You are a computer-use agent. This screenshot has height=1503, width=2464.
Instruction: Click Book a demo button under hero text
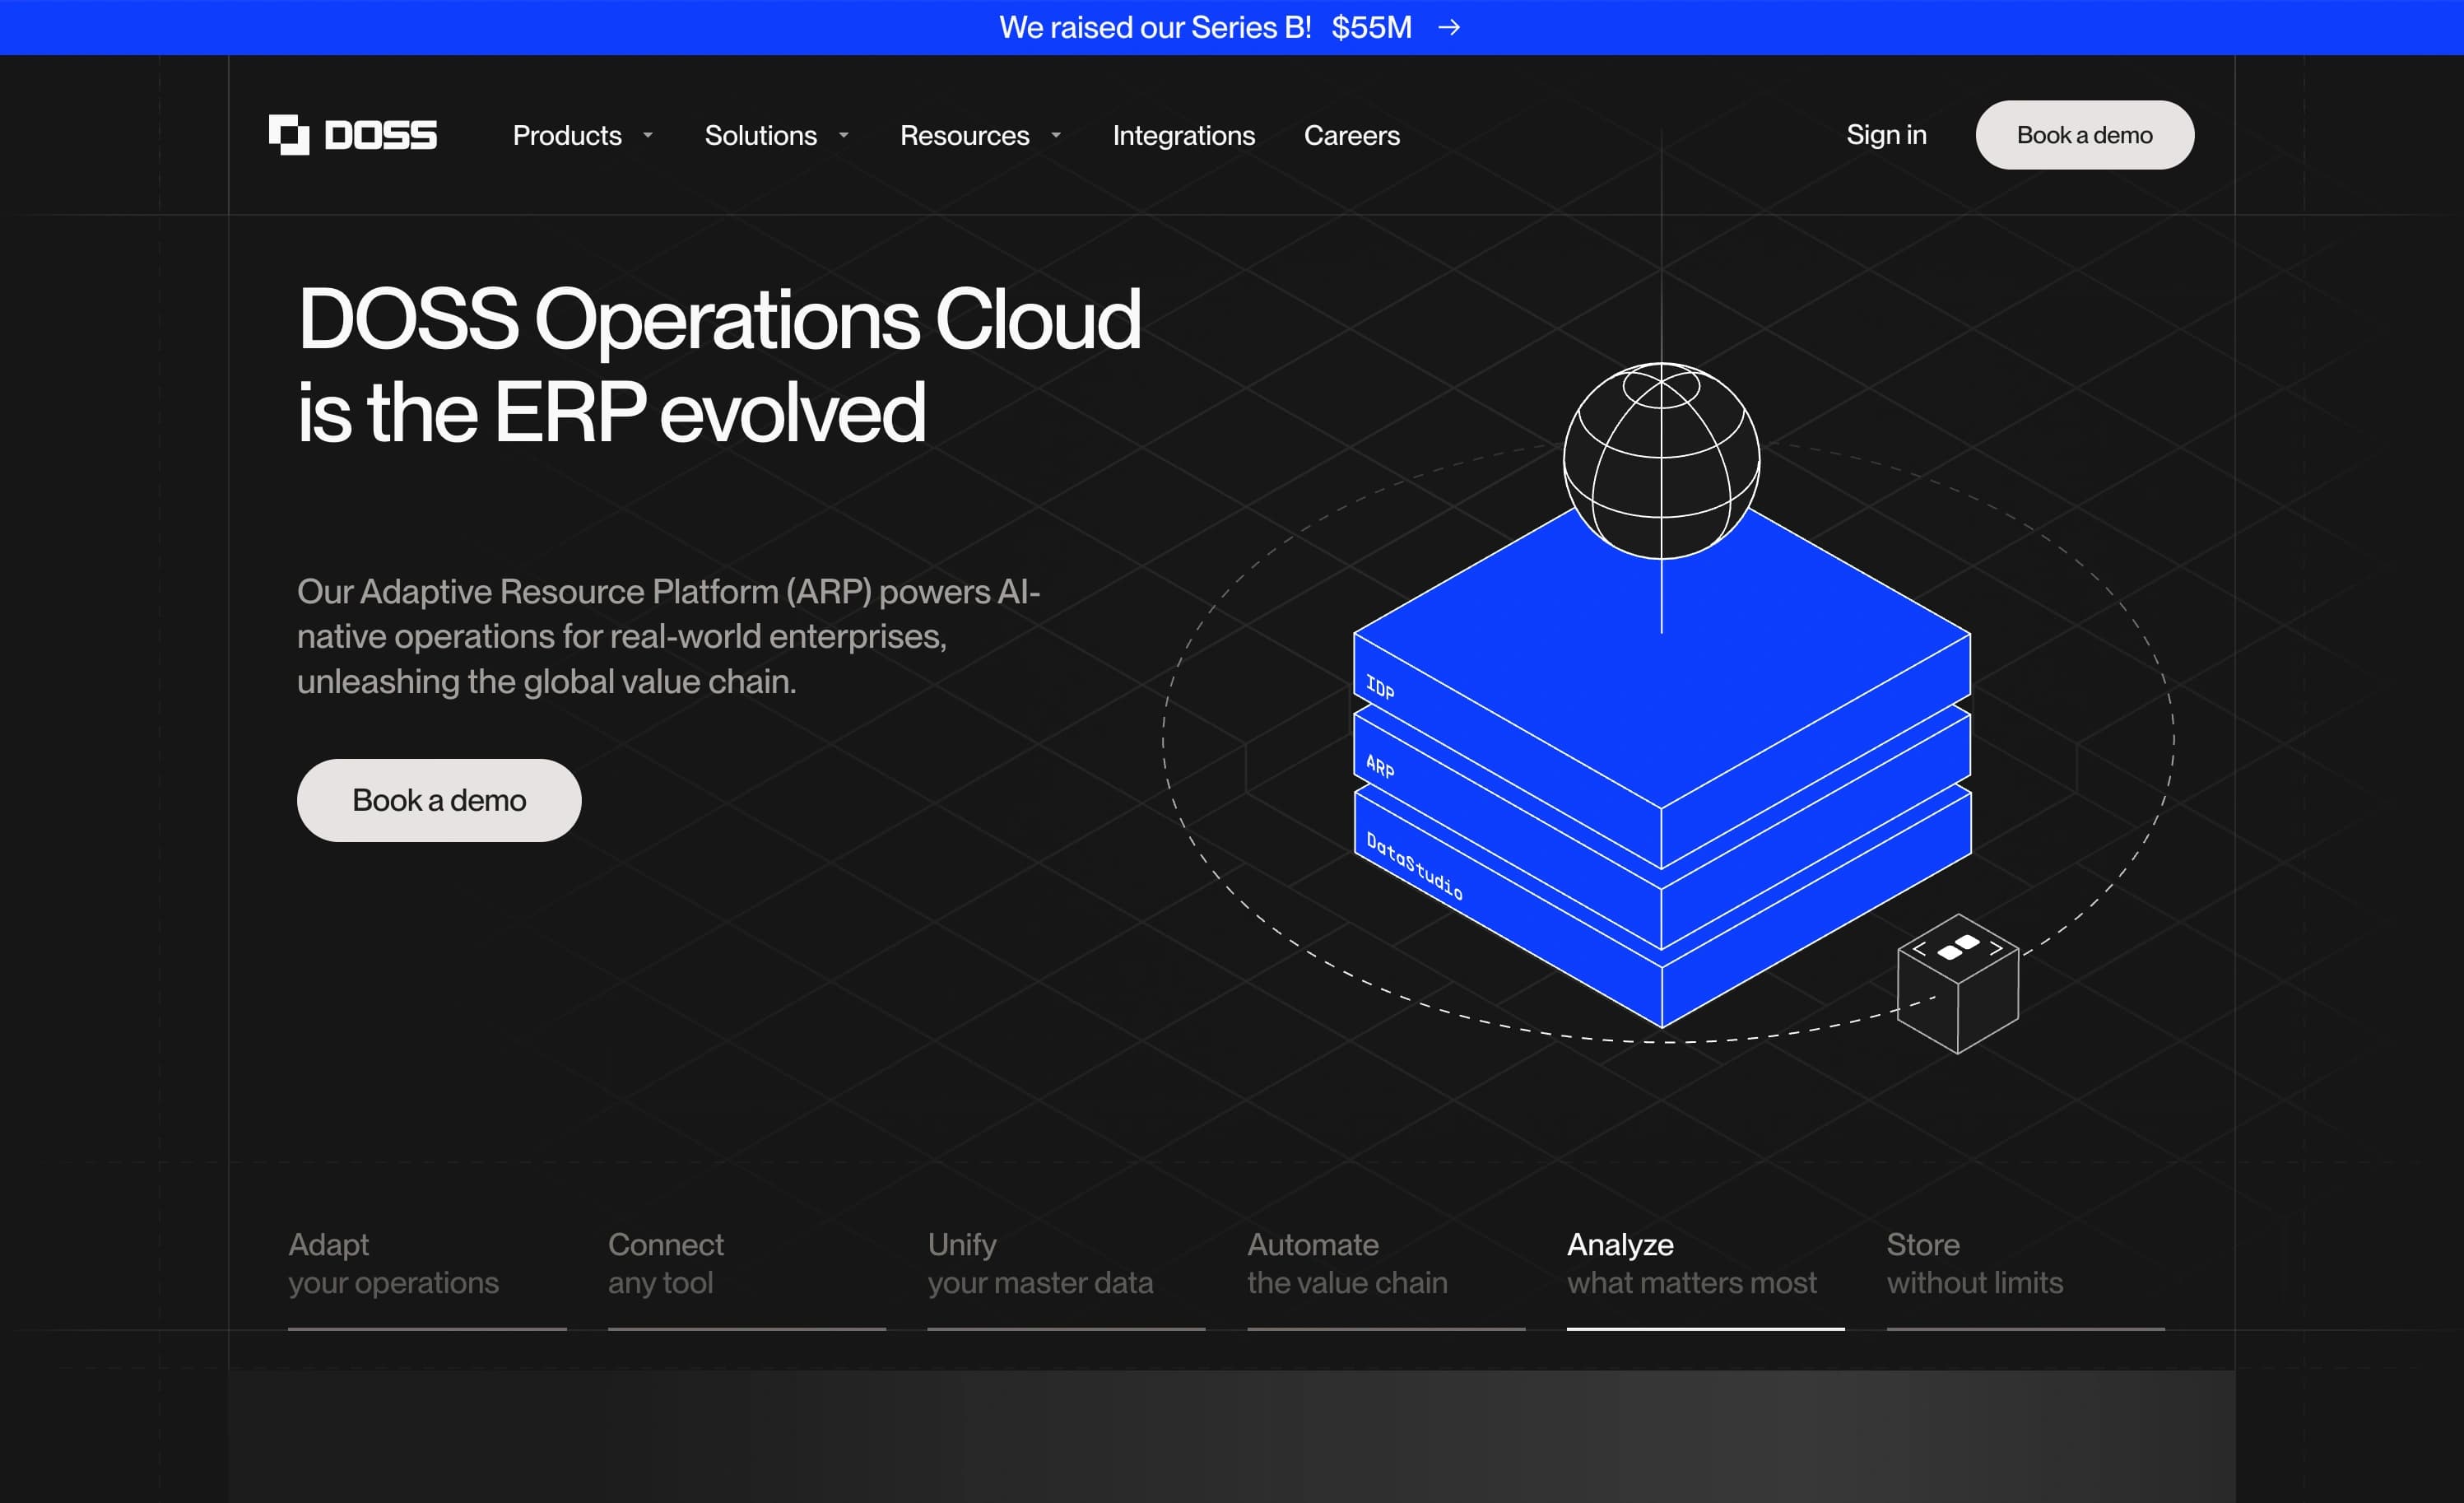[x=439, y=800]
